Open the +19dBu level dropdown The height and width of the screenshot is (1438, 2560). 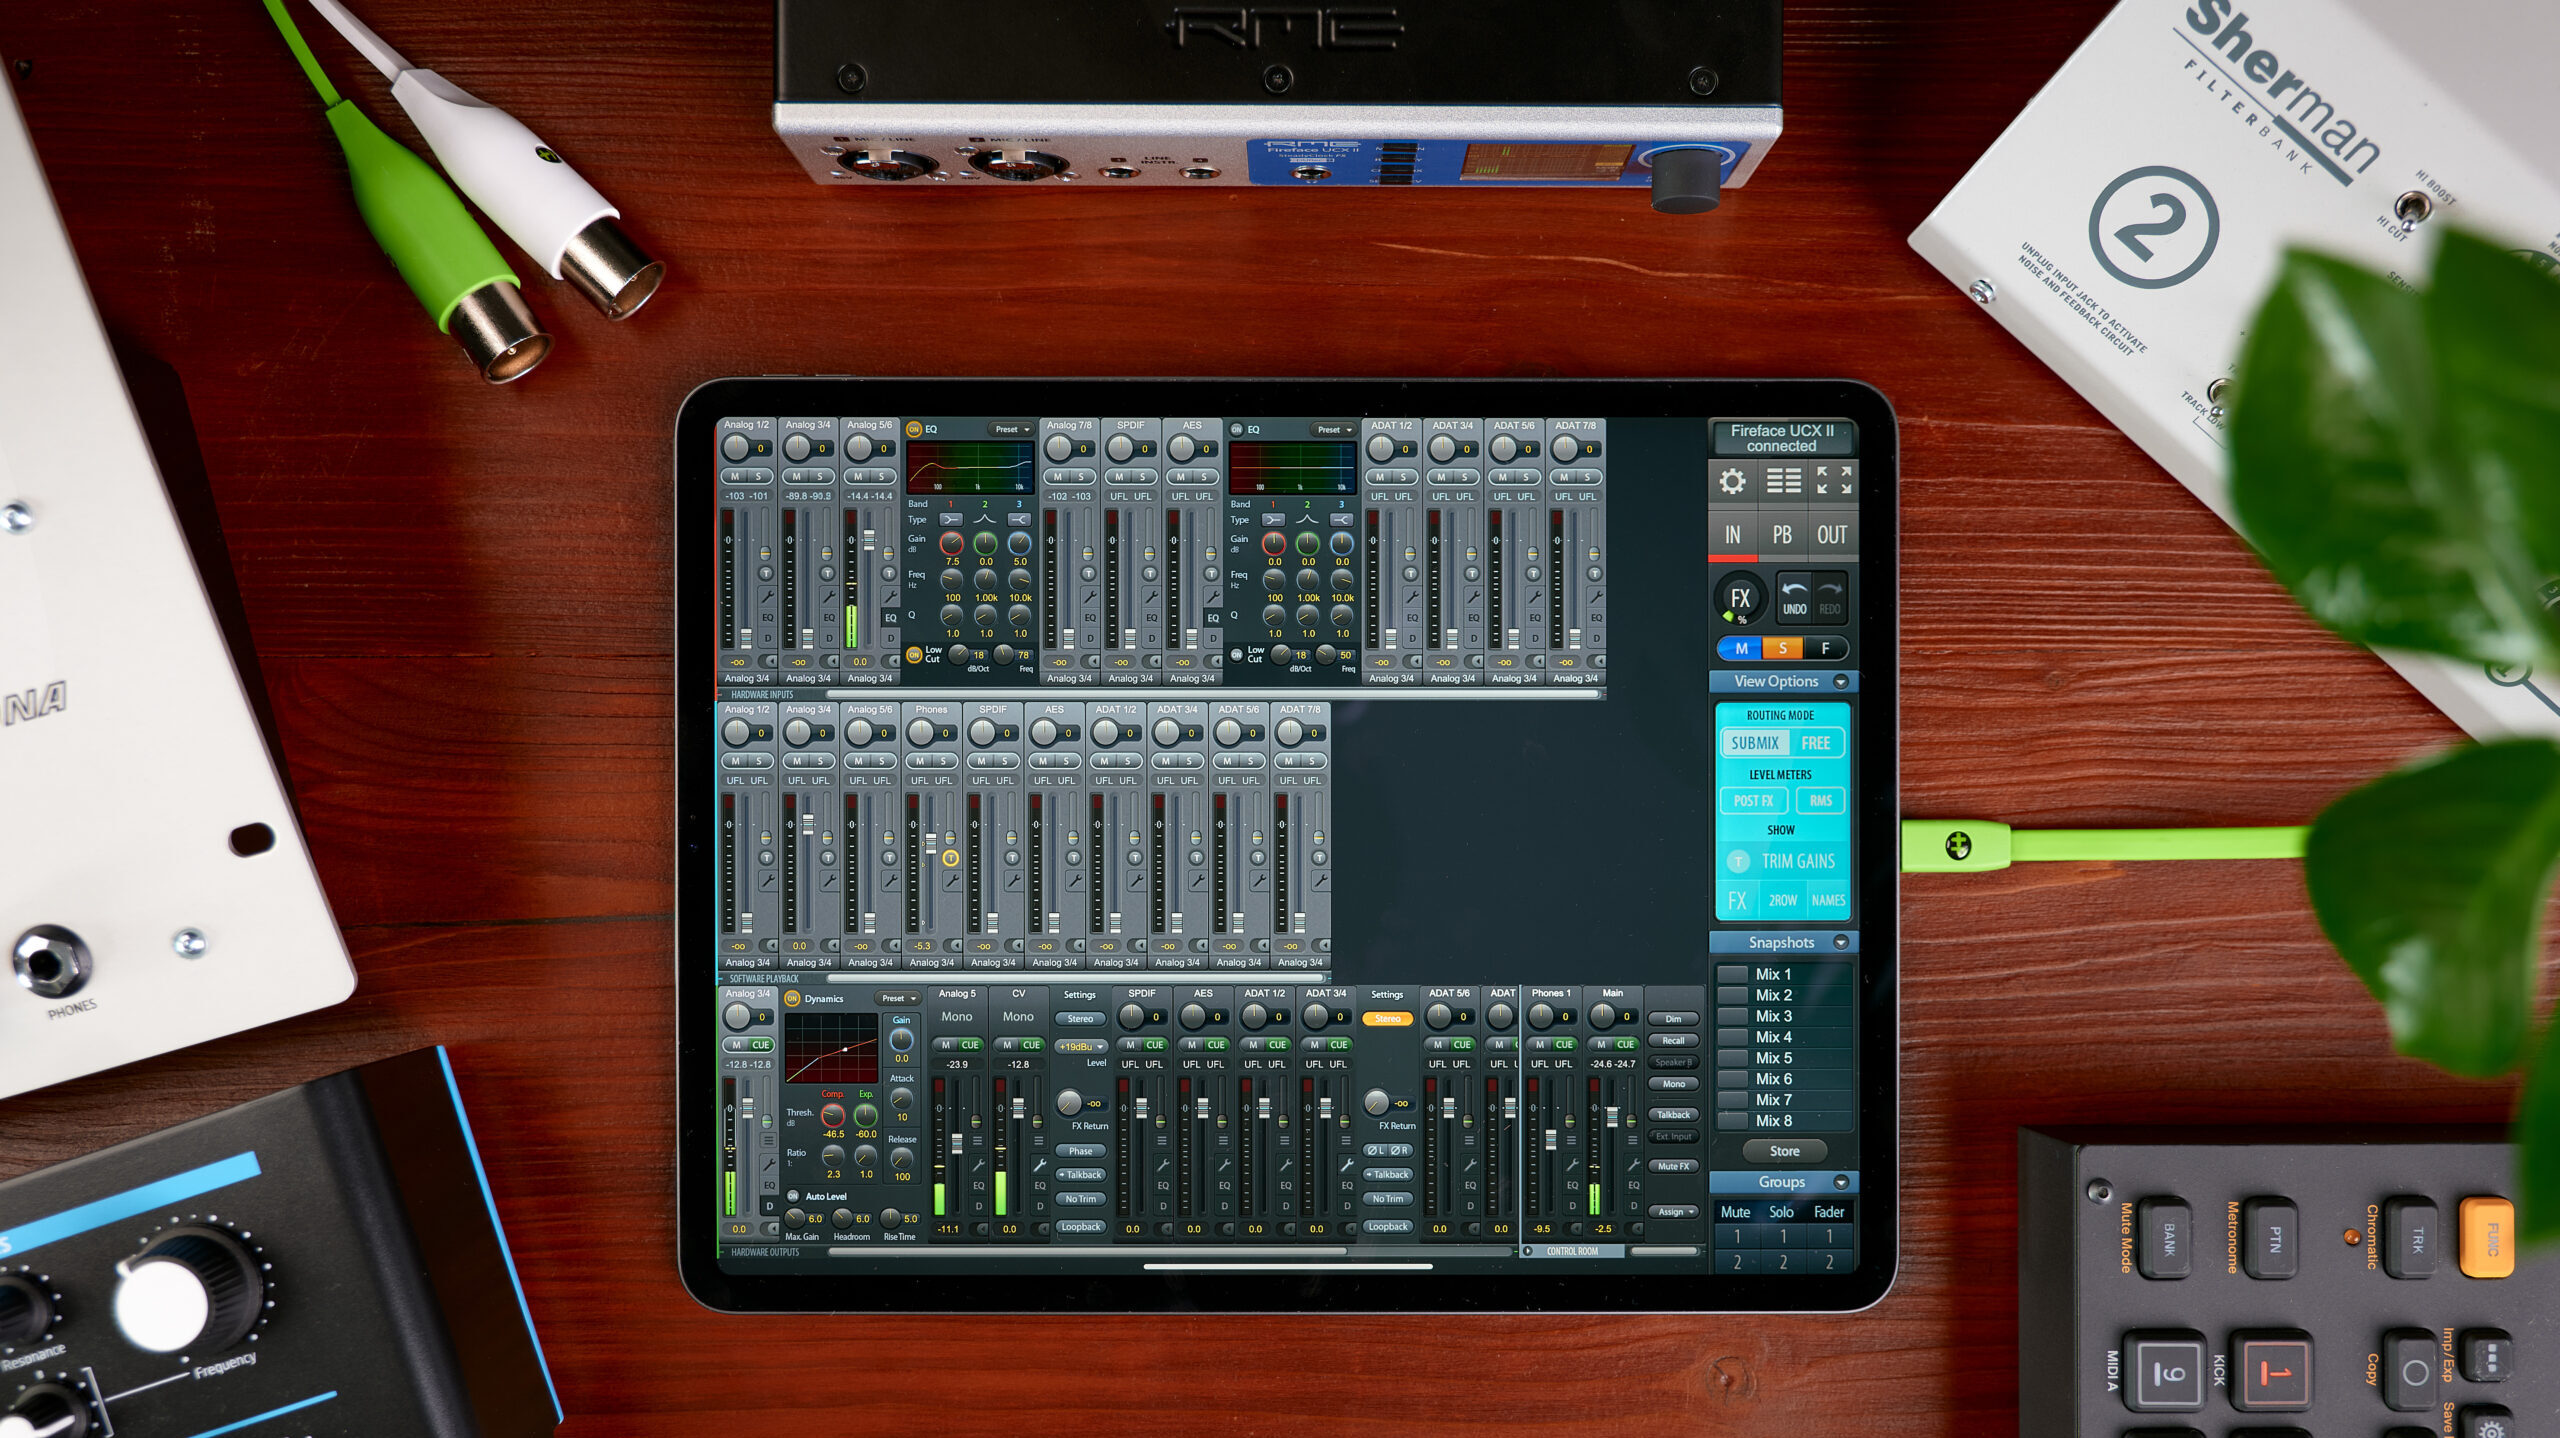[x=1080, y=1047]
